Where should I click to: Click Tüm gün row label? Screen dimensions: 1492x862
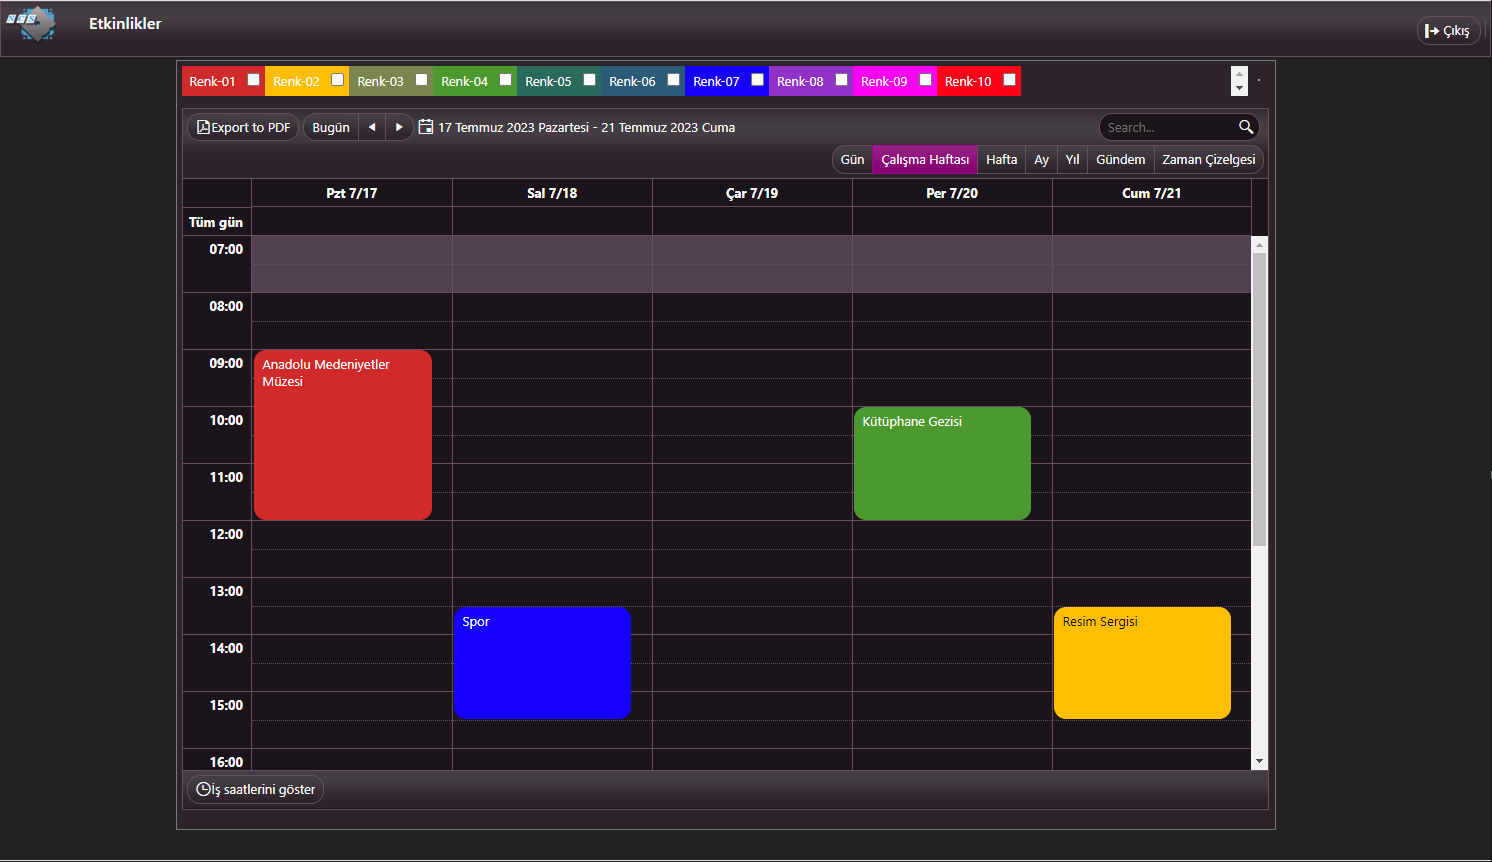216,222
